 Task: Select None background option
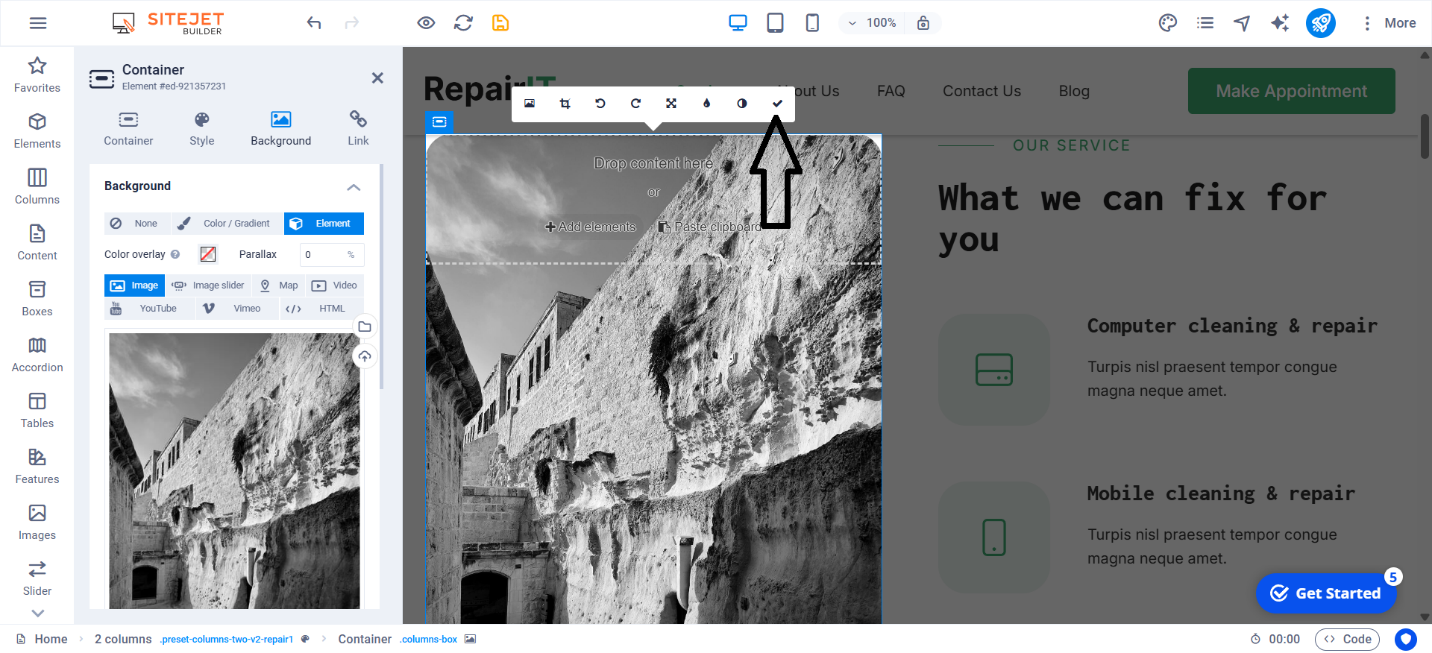click(136, 224)
